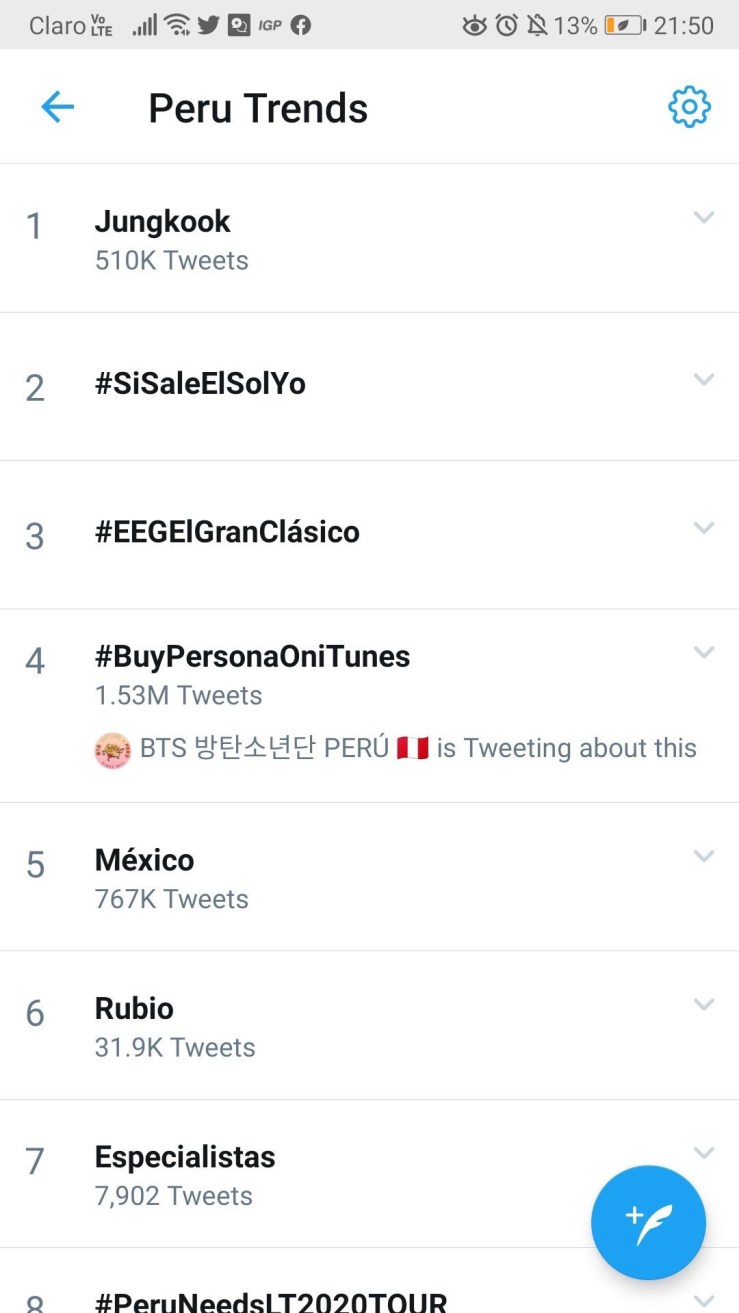Open the Jungkook trending topic
This screenshot has height=1313, width=739.
(x=162, y=221)
